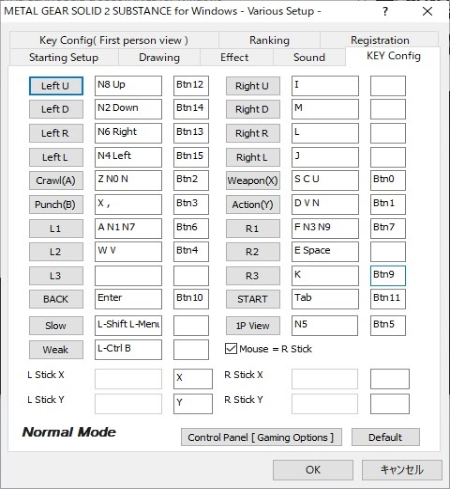Switch to the Starting Setup tab
This screenshot has width=450, height=489.
point(64,57)
